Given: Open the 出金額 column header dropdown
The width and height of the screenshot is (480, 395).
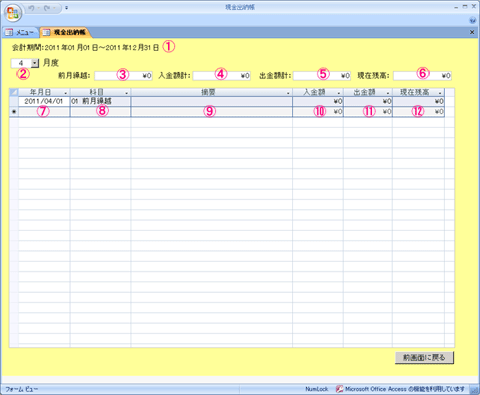Looking at the screenshot, I should tap(388, 93).
